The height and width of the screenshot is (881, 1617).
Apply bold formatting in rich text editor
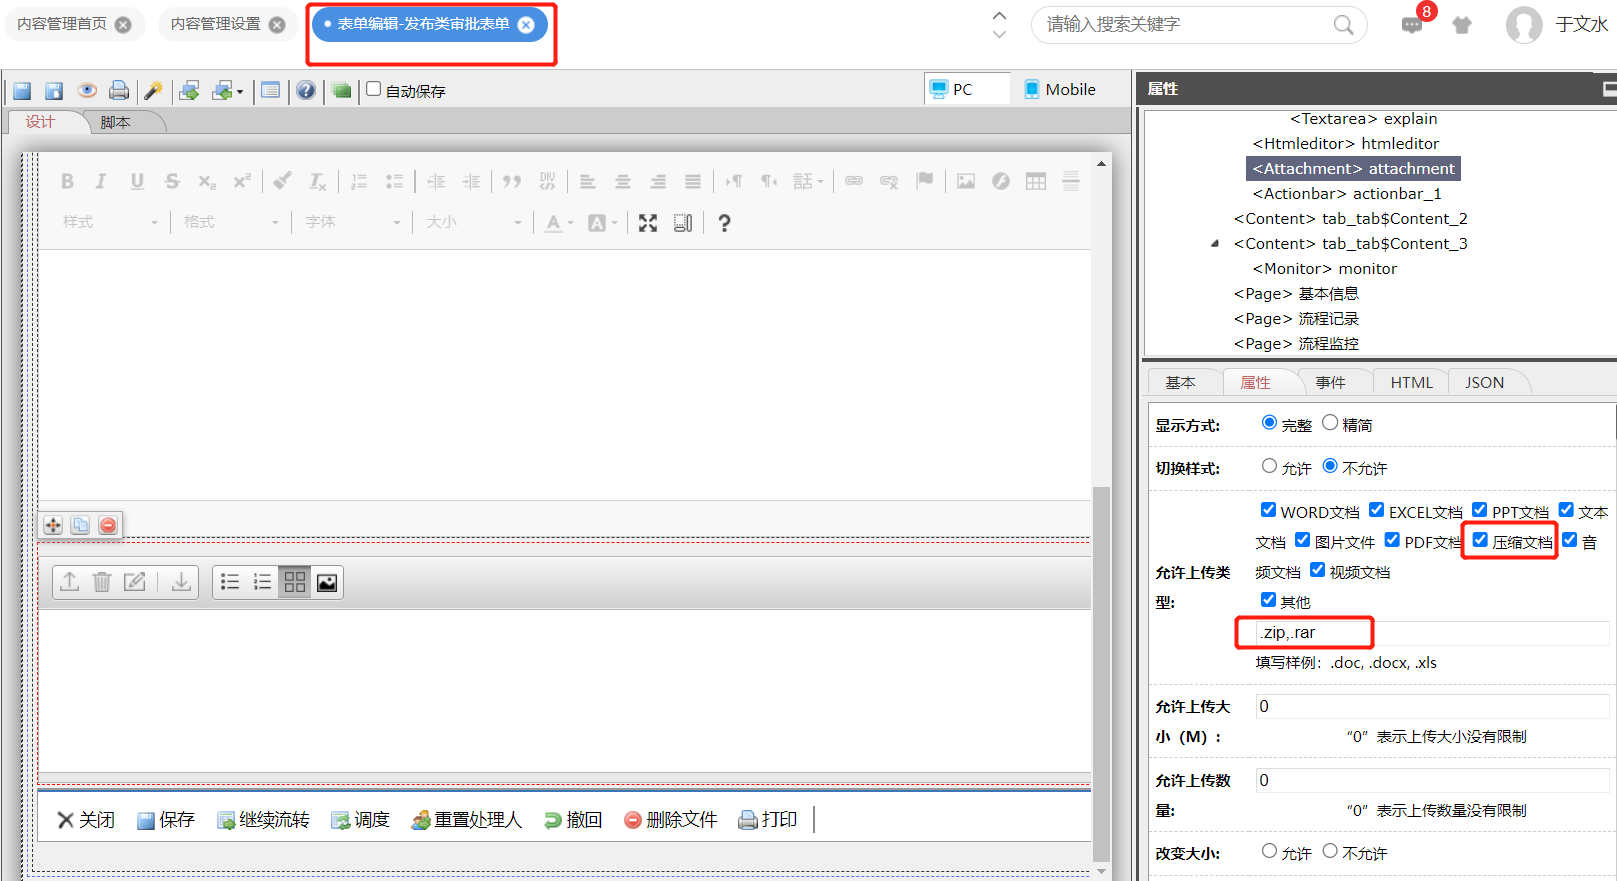coord(67,181)
